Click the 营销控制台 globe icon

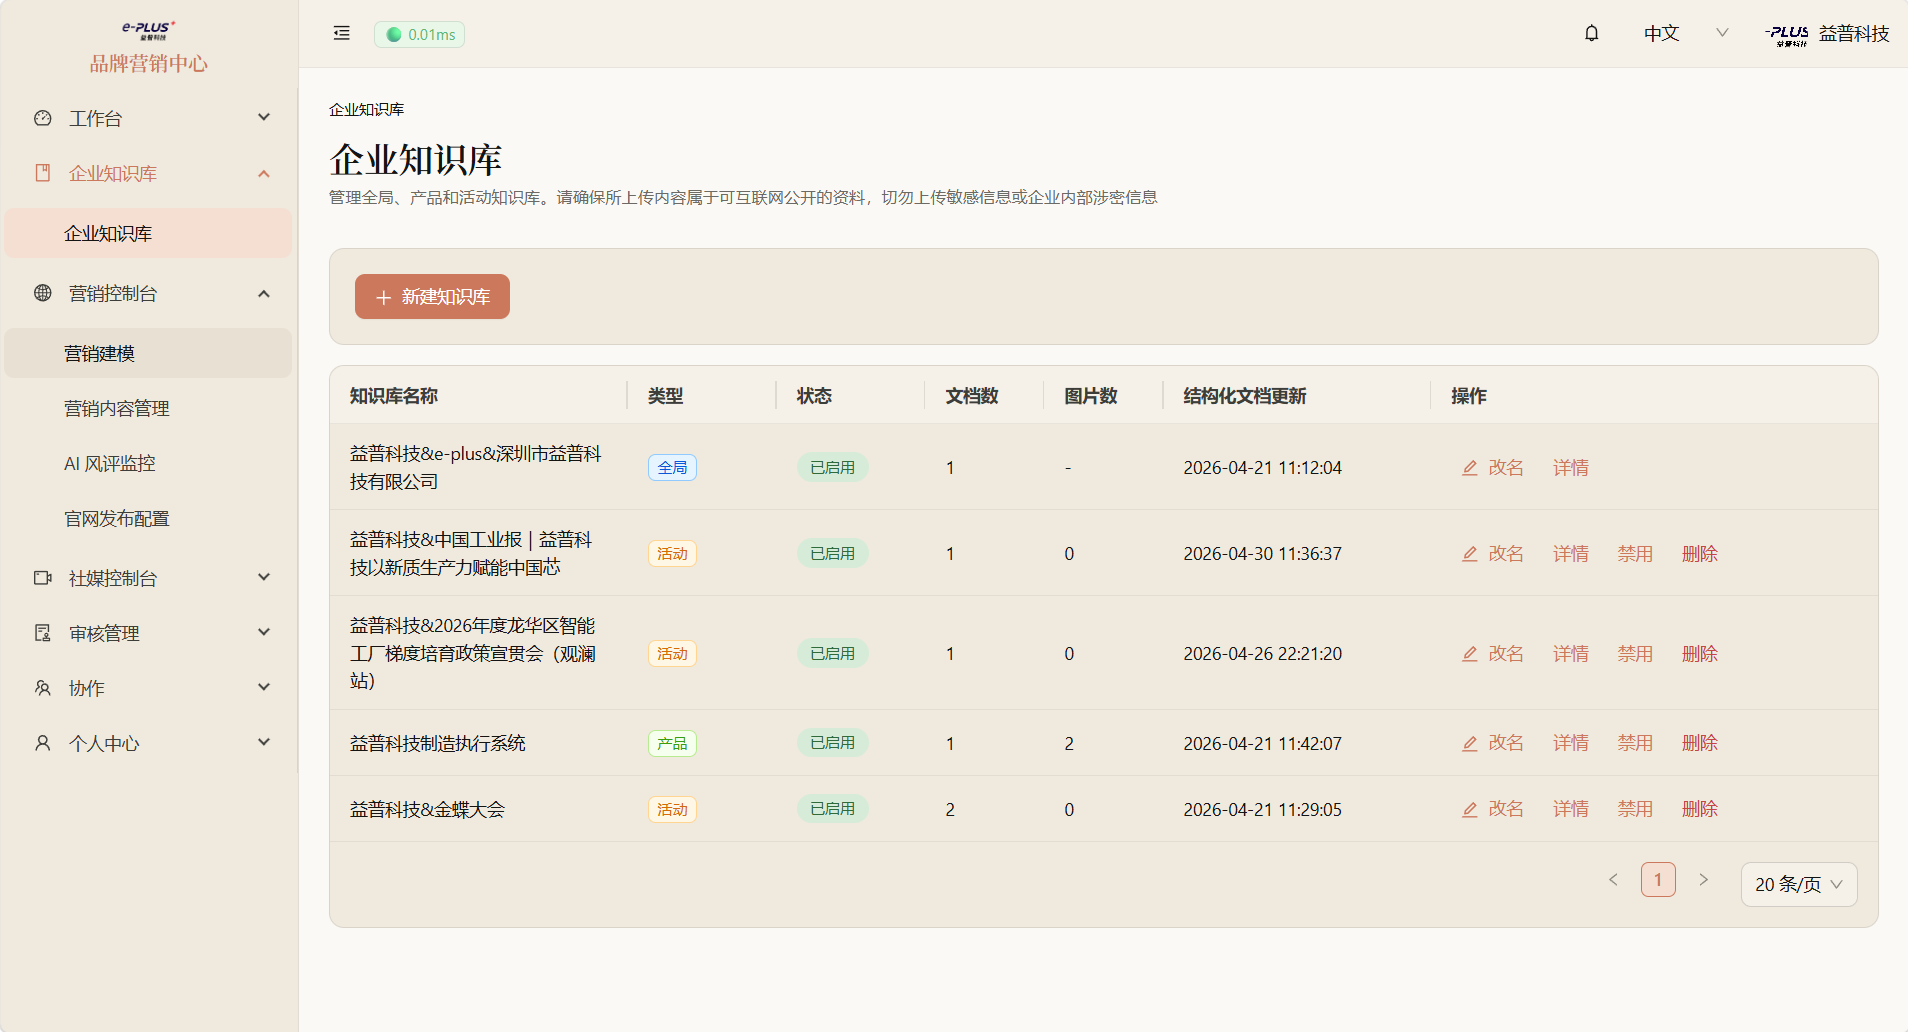[43, 293]
